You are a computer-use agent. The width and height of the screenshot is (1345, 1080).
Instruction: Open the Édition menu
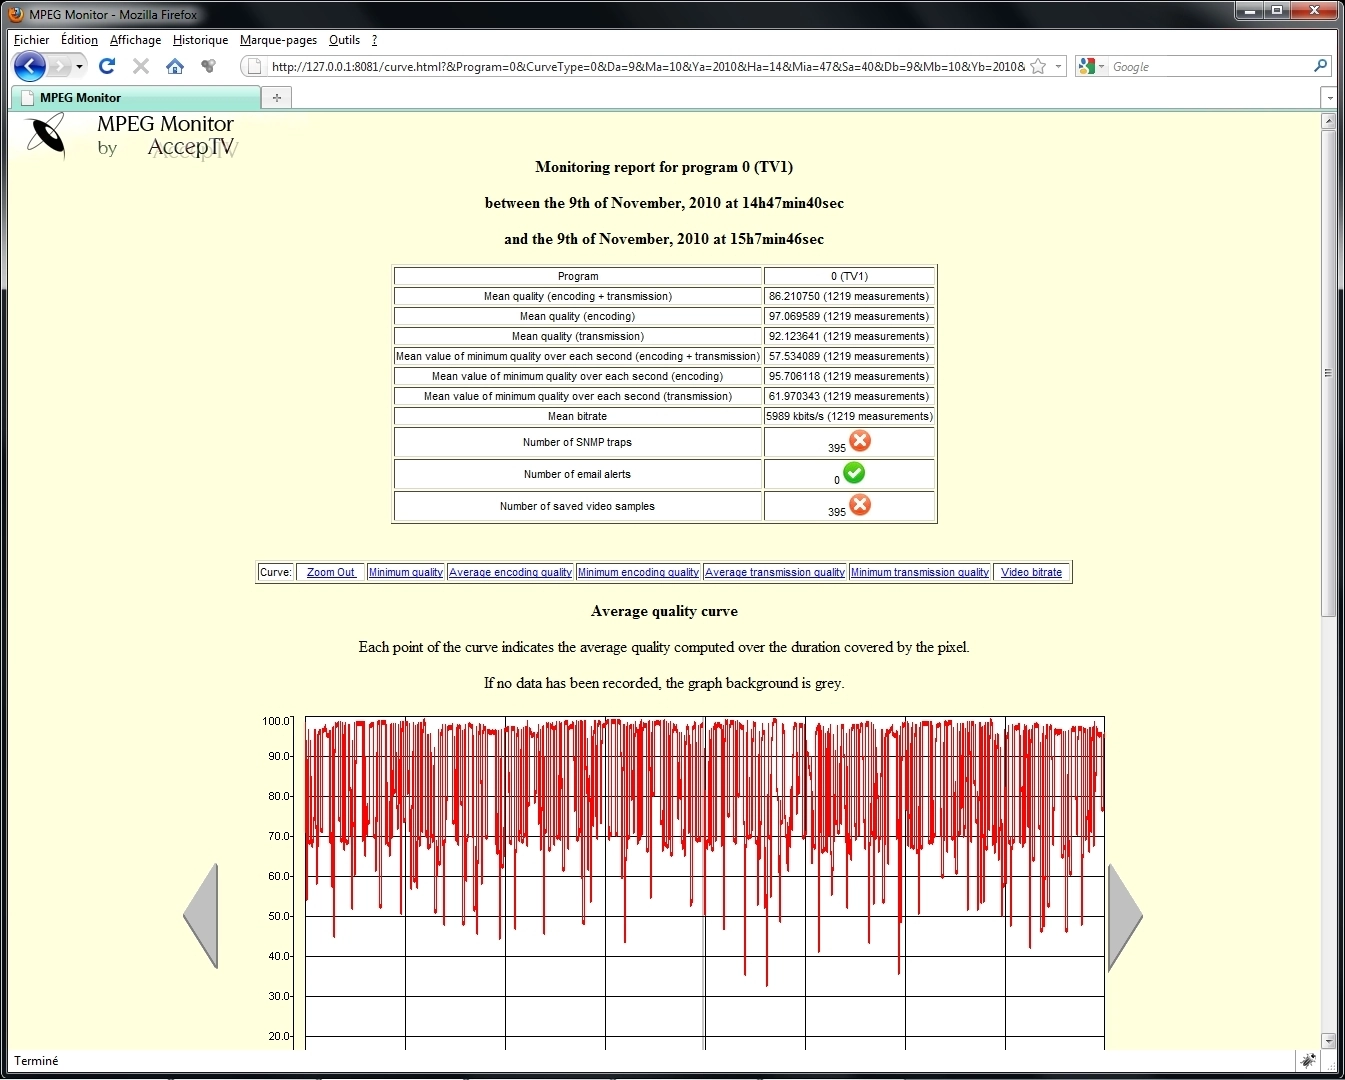79,40
